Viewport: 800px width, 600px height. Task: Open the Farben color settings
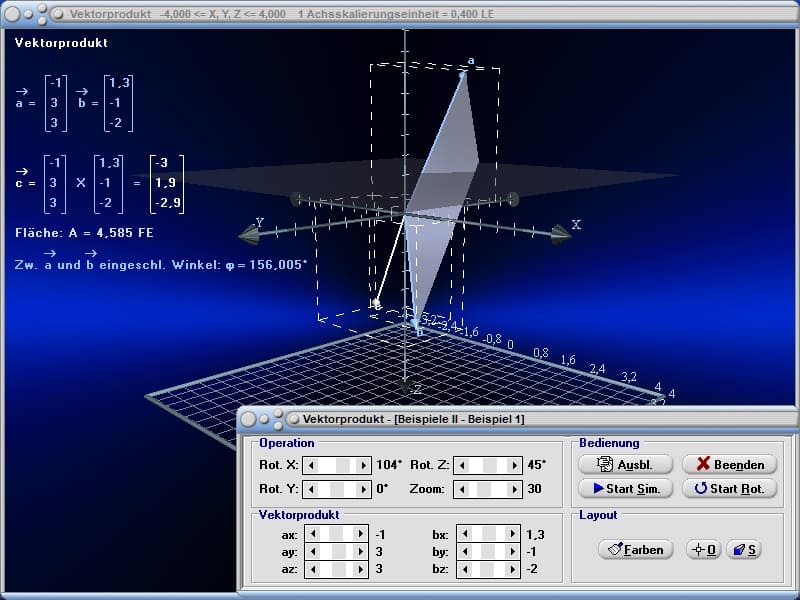[636, 550]
